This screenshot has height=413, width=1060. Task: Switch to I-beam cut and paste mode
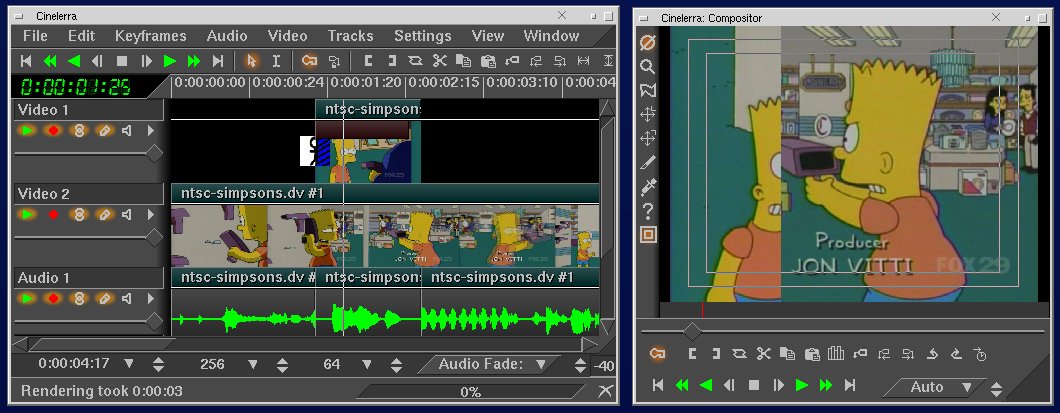[276, 61]
